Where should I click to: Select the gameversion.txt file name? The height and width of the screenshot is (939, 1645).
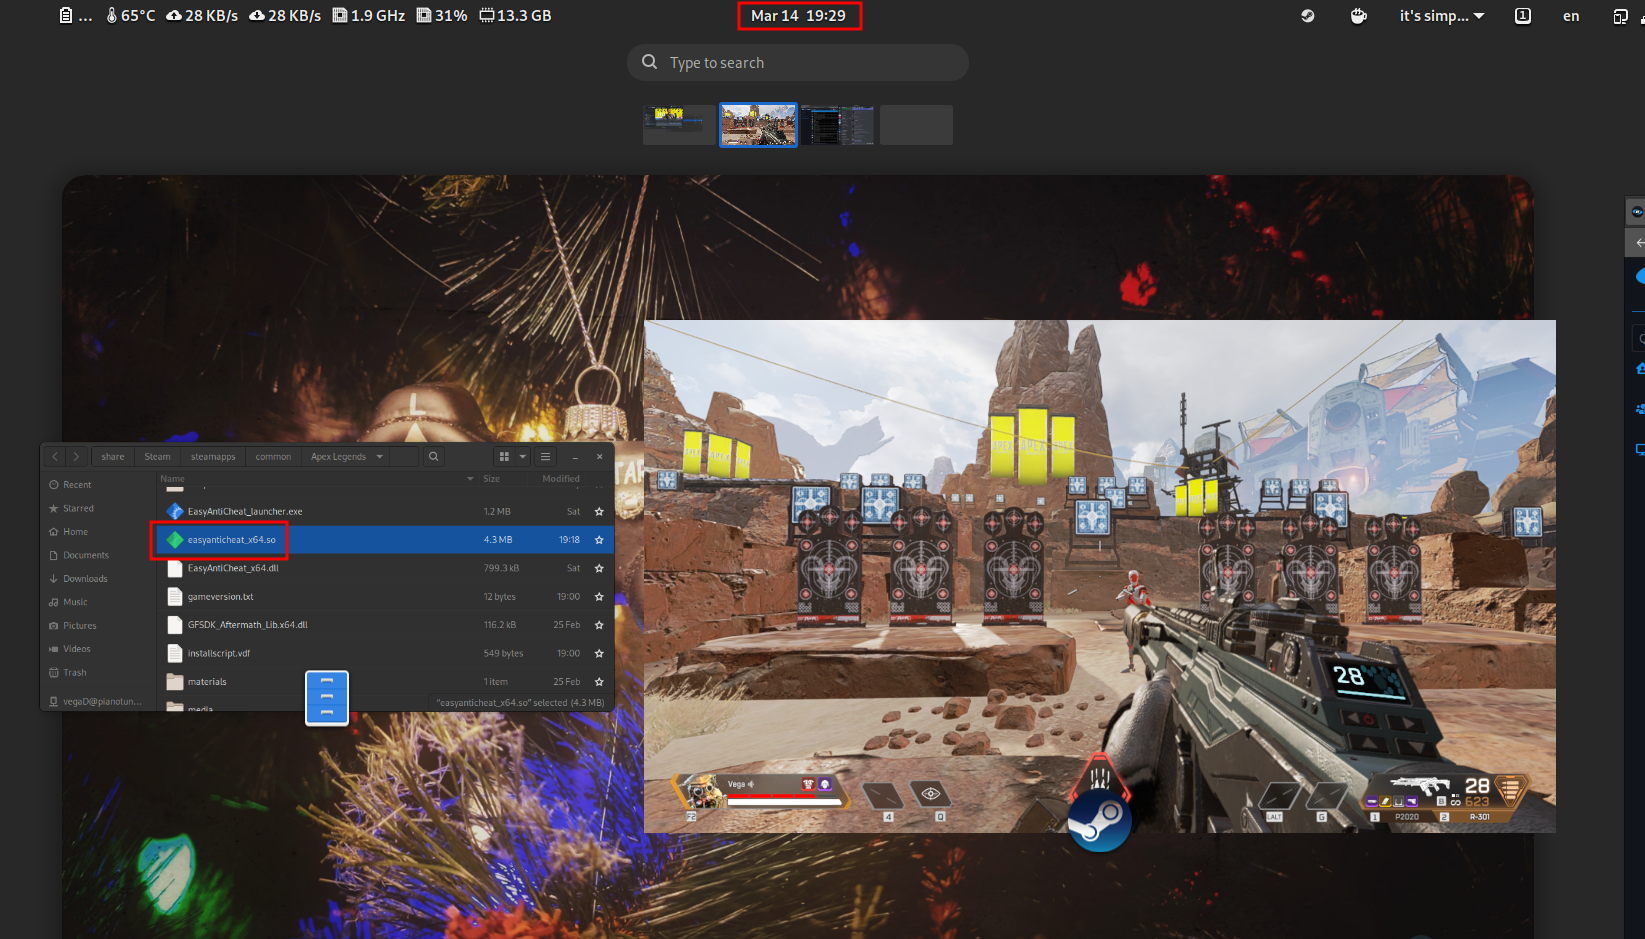click(x=221, y=597)
